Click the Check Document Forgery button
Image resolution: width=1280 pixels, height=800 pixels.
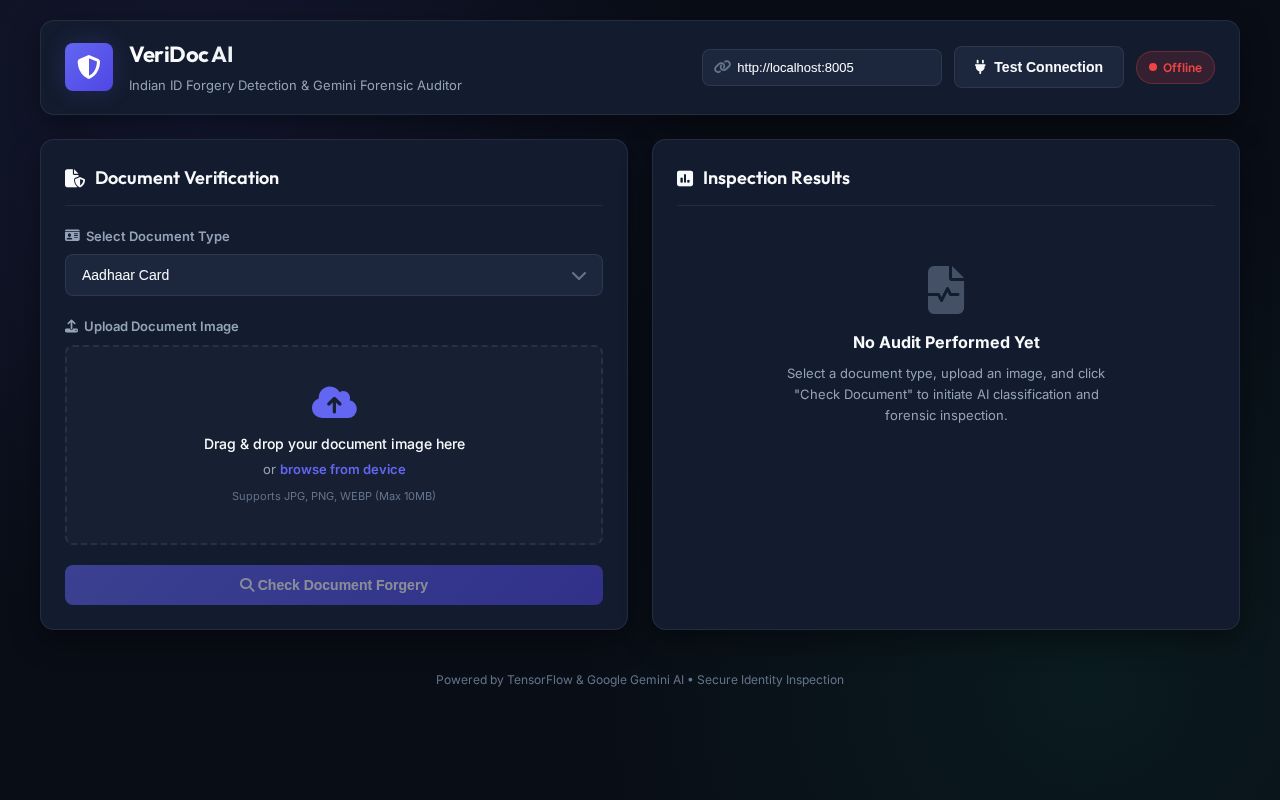334,585
